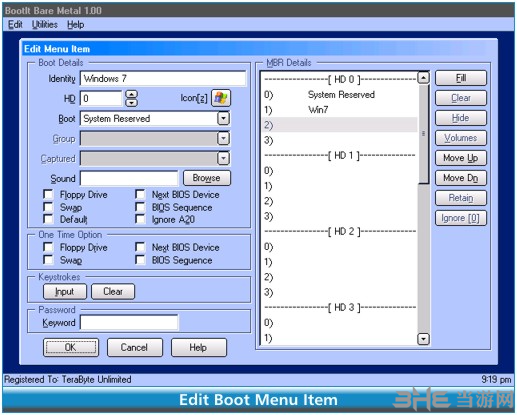Click the Ignore [0] button

pyautogui.click(x=461, y=218)
